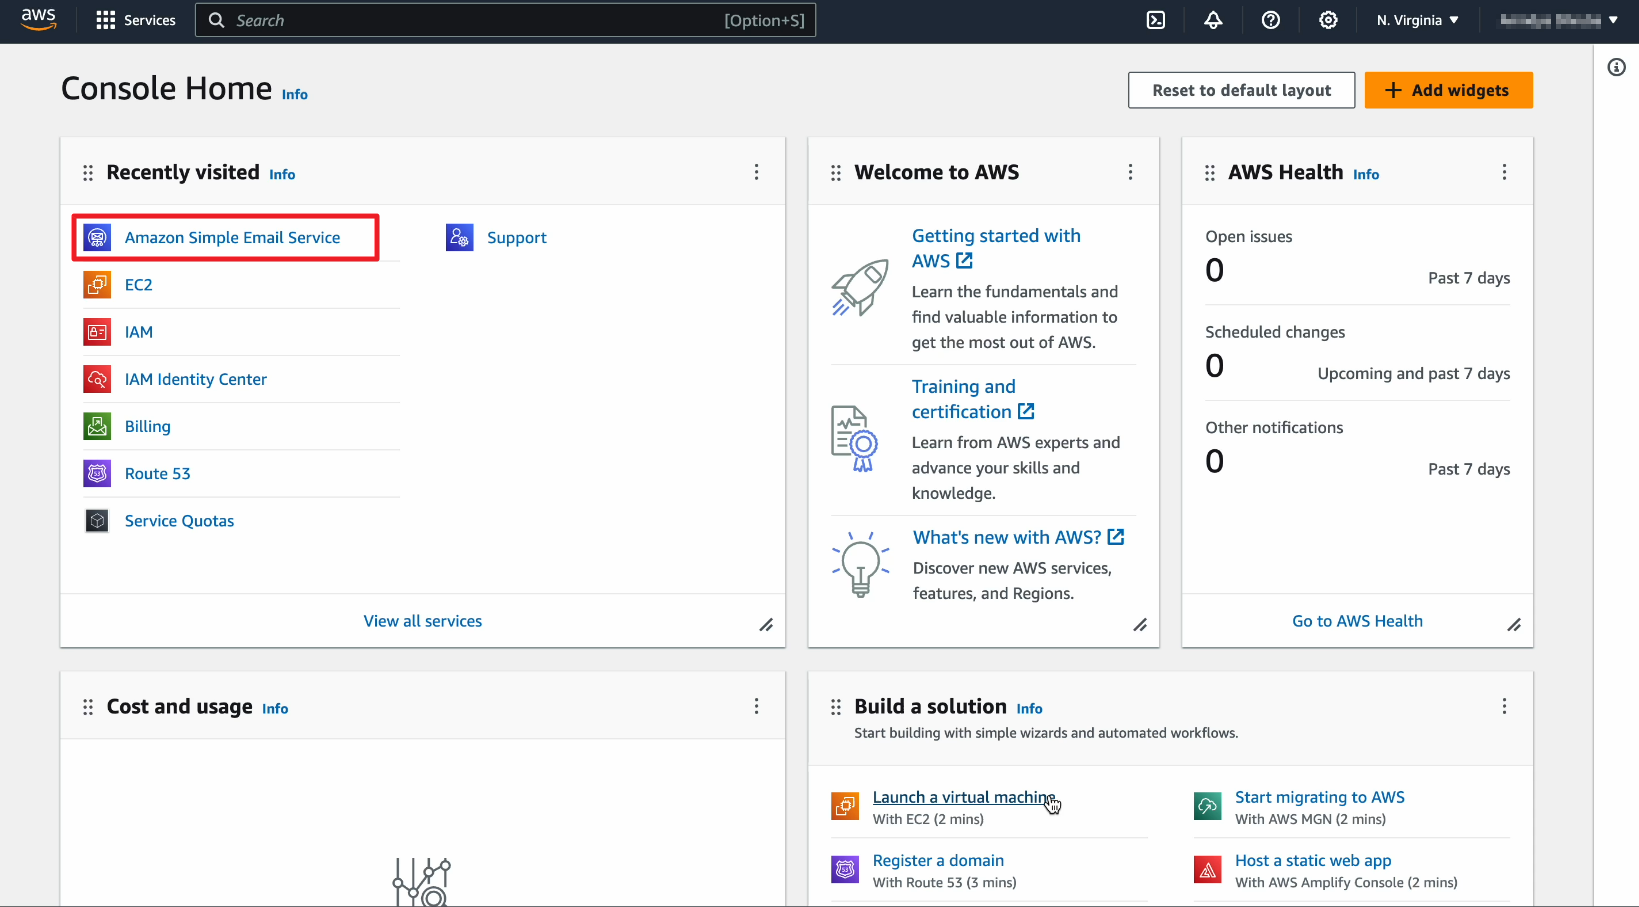
Task: Click the Add widgets button
Action: point(1448,90)
